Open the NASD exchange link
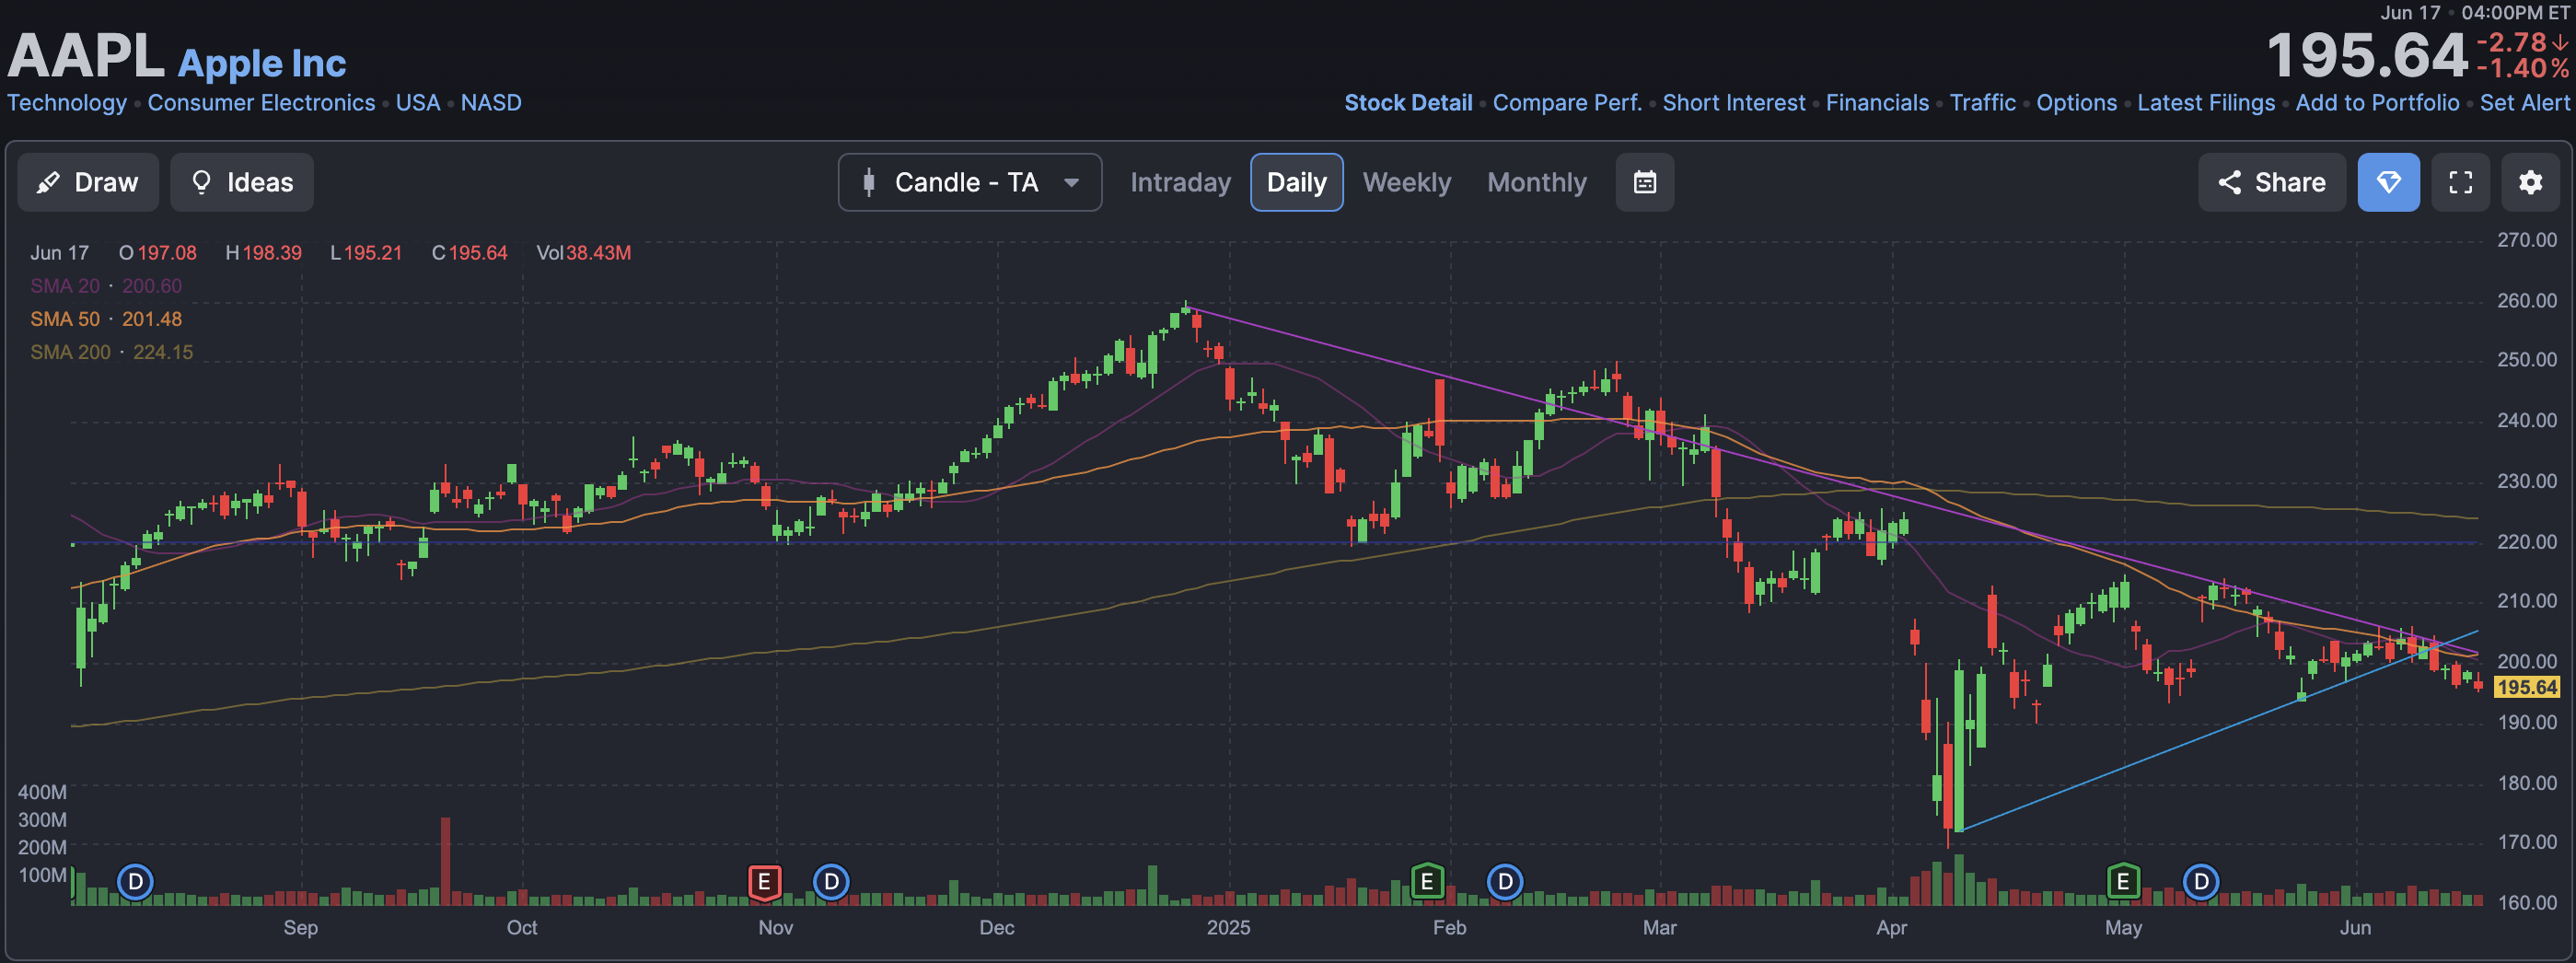2576x963 pixels. (491, 103)
